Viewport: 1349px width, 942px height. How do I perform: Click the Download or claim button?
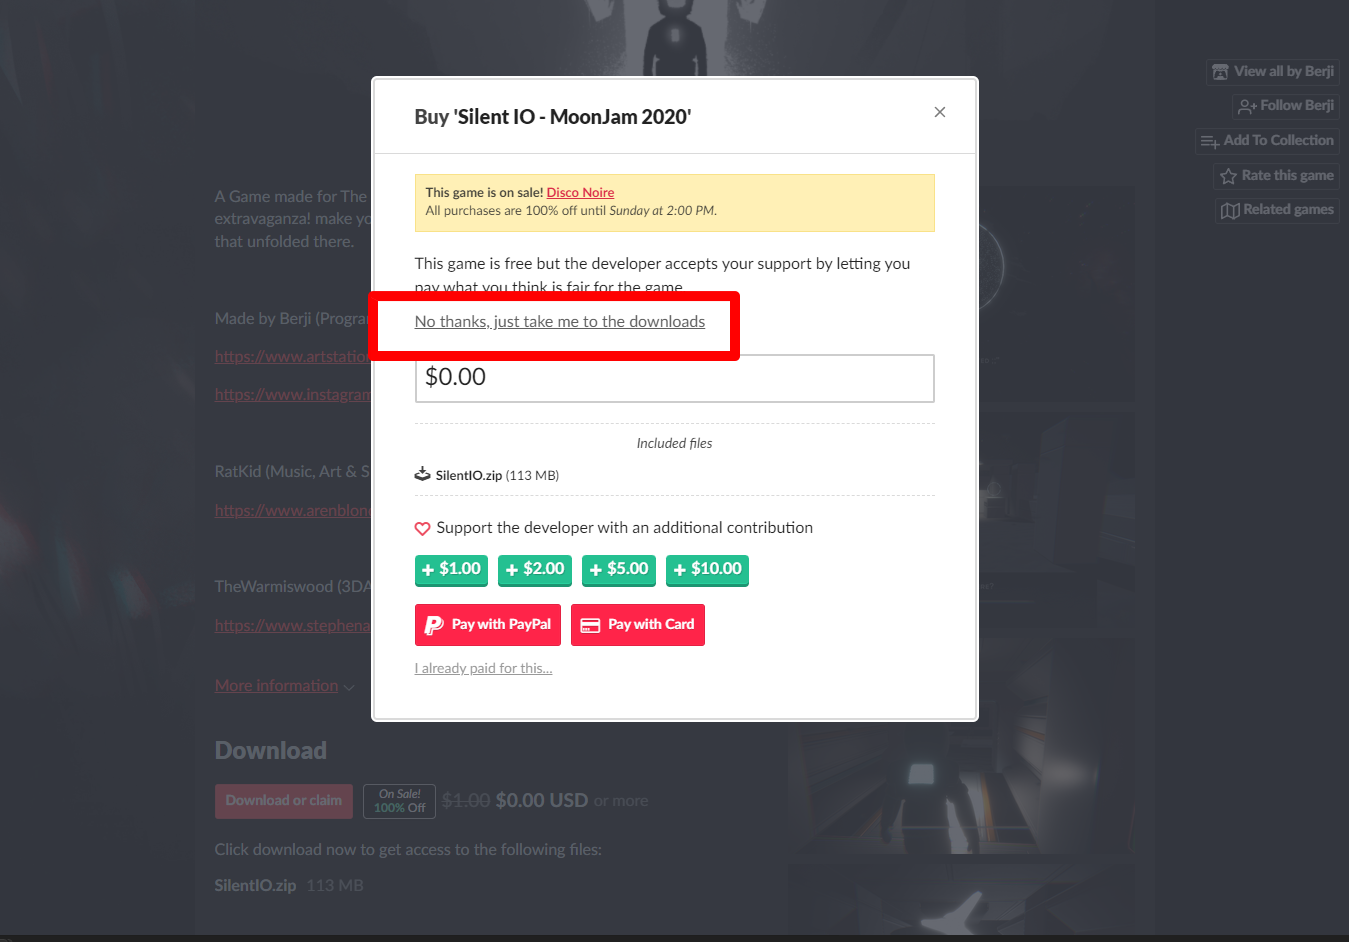284,801
